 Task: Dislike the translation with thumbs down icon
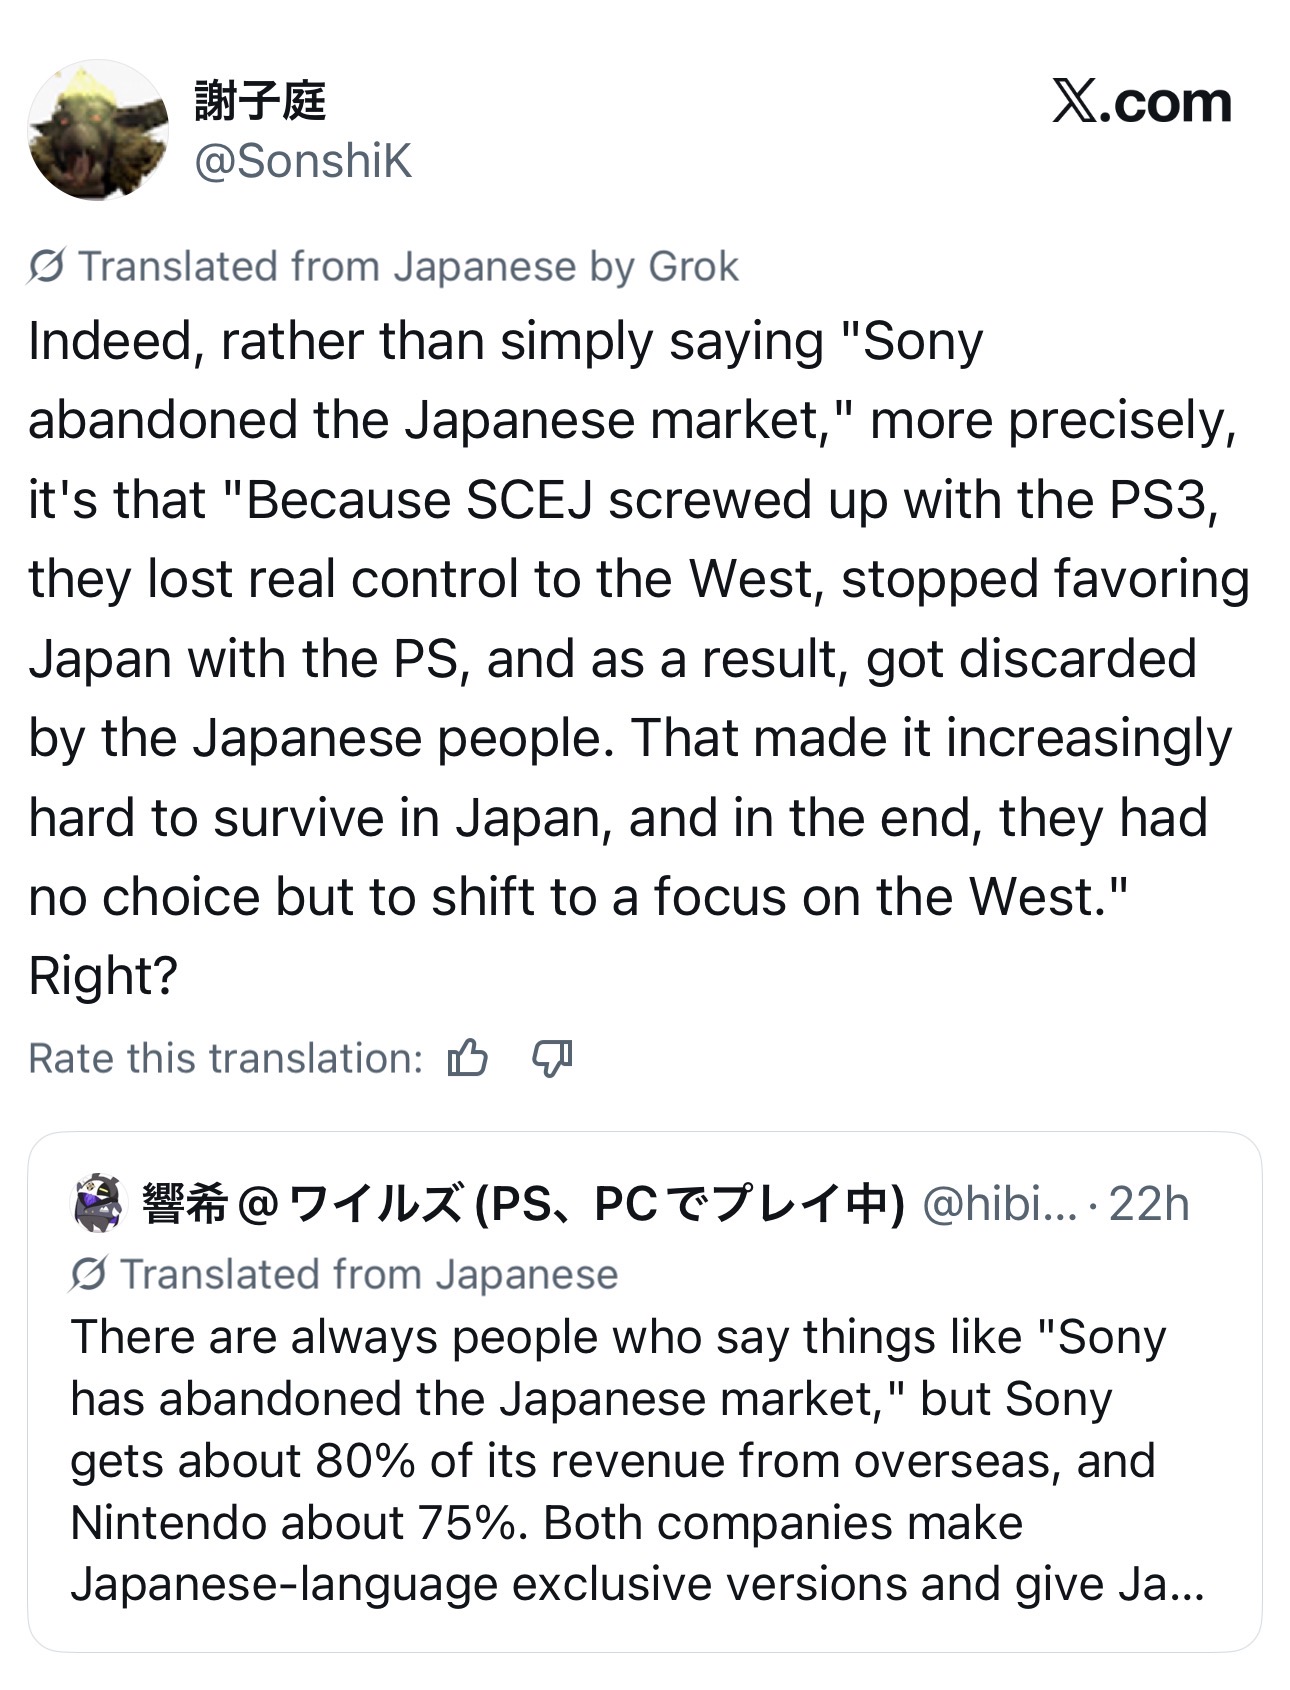552,1058
